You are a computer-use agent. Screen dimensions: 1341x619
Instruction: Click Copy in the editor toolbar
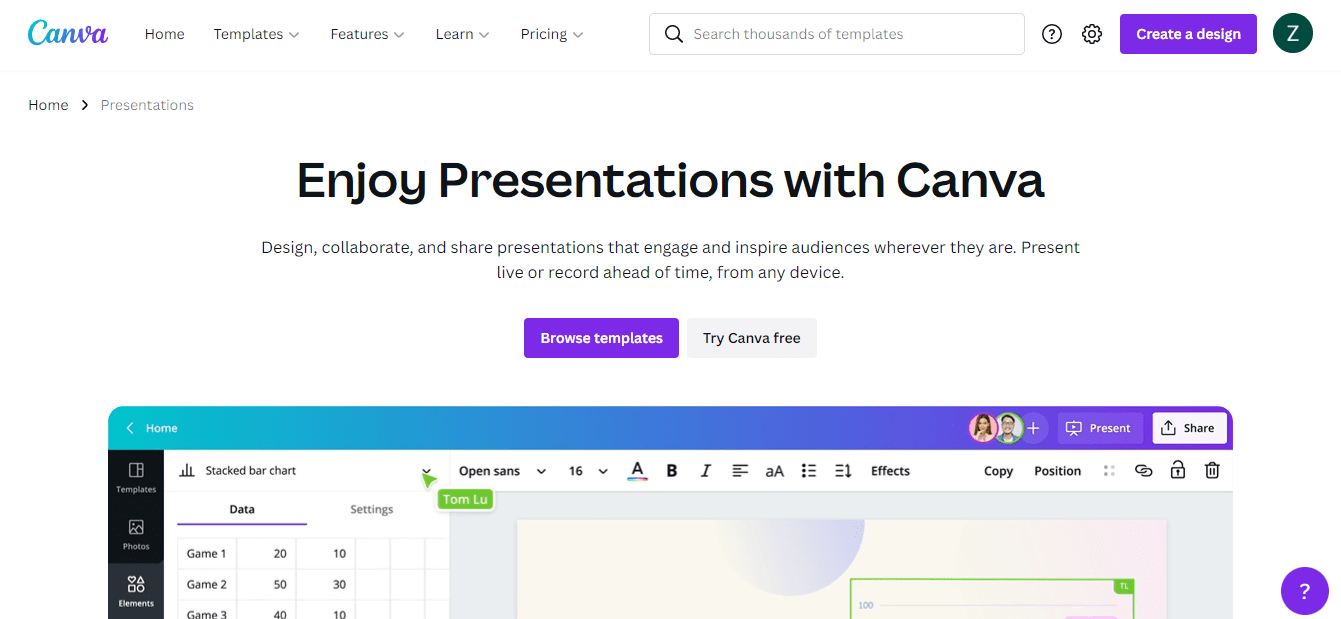click(x=998, y=471)
